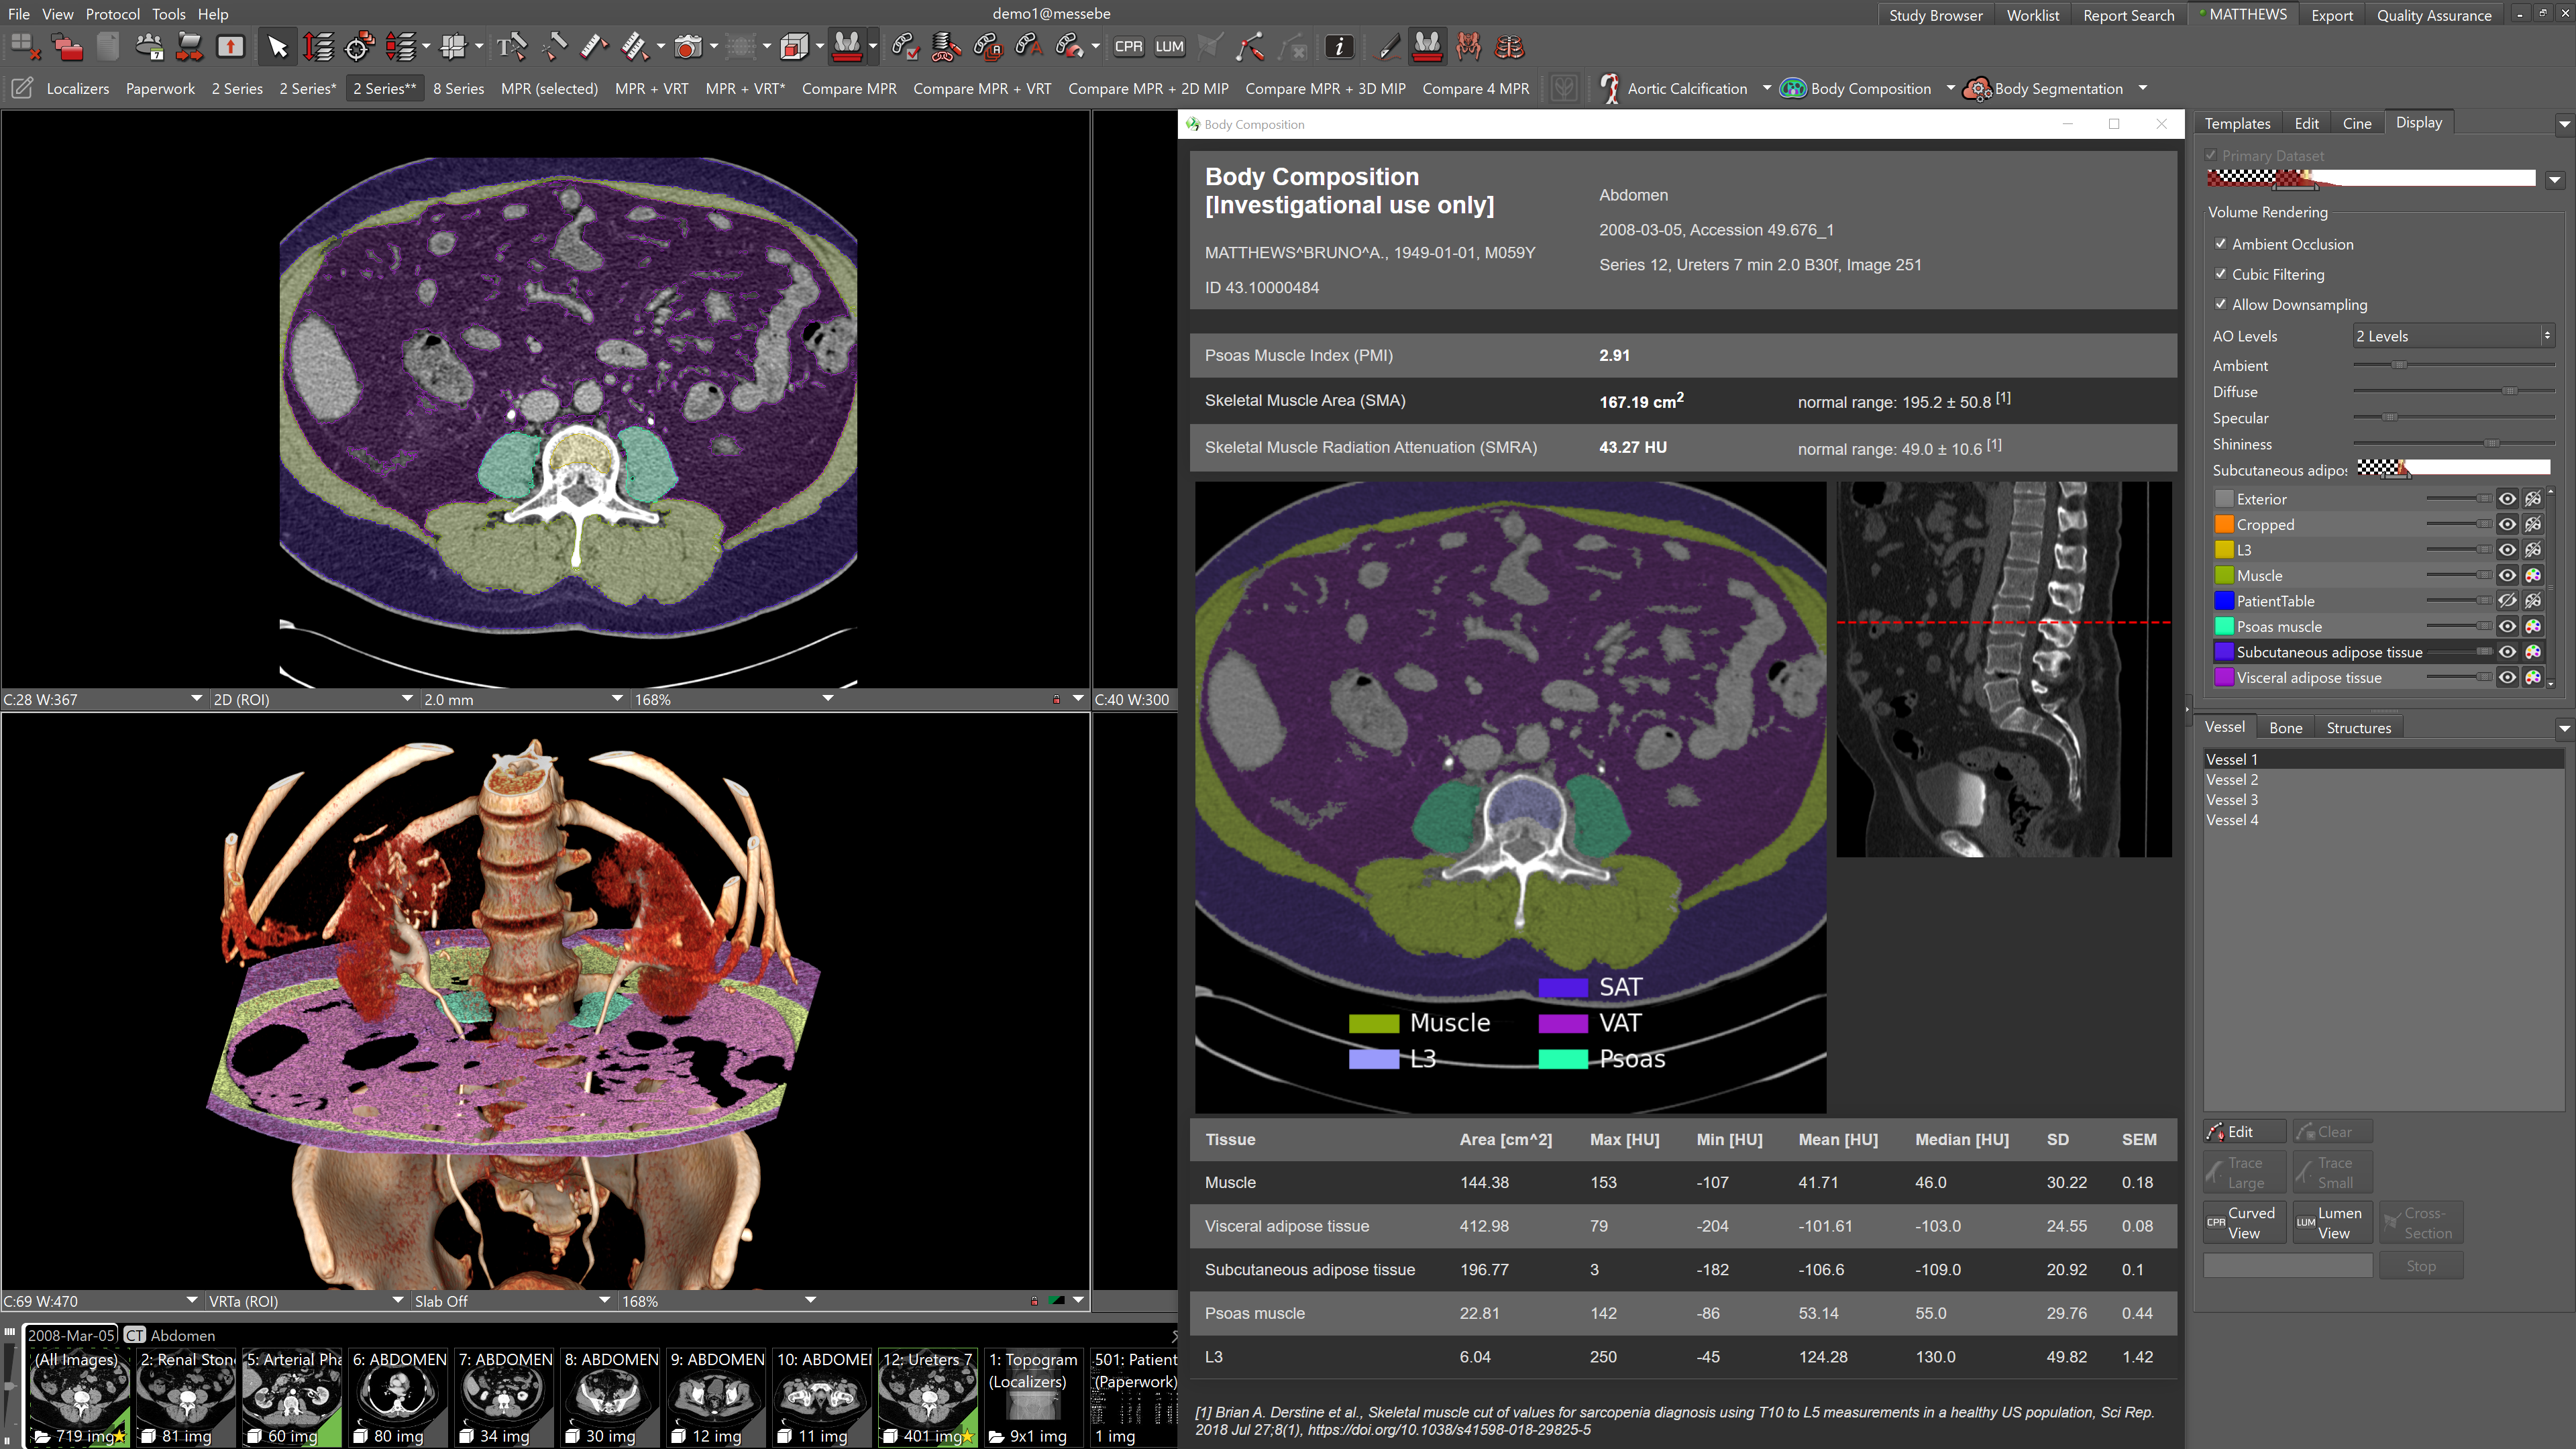
Task: Click the rib cage segmentation icon
Action: point(1509,47)
